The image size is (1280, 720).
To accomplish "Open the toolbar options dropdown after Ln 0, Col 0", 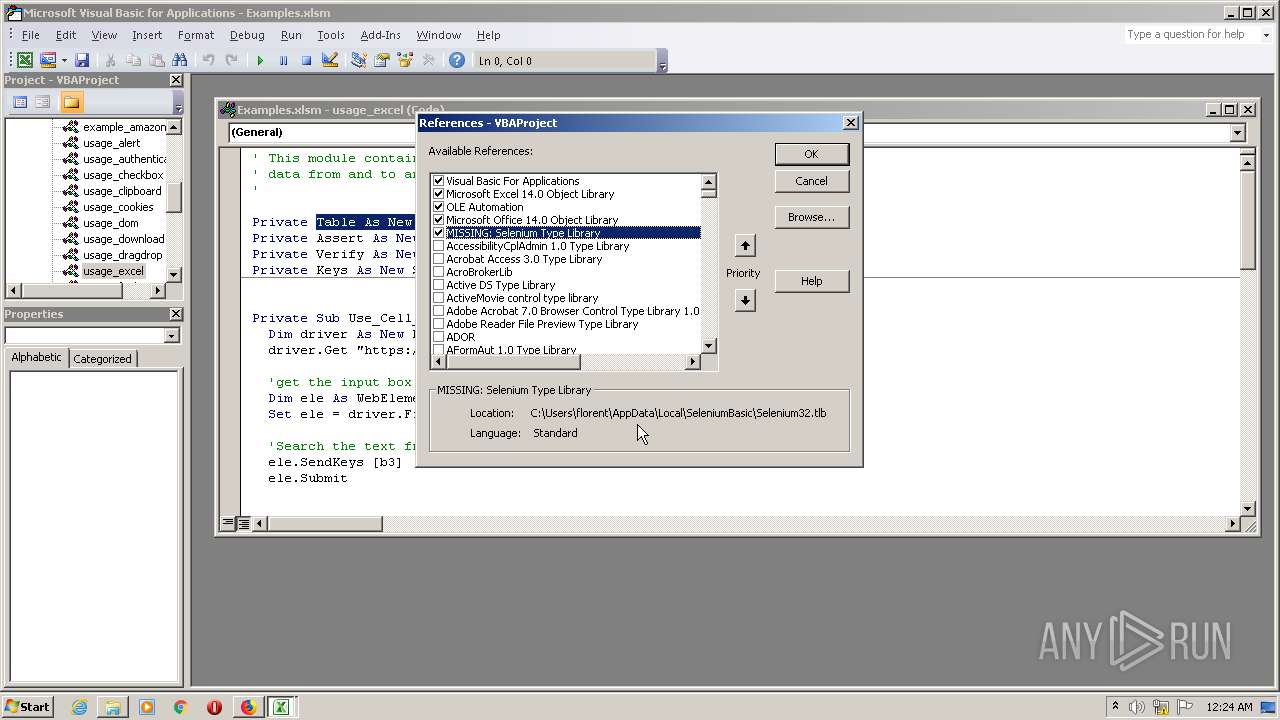I will coord(662,61).
